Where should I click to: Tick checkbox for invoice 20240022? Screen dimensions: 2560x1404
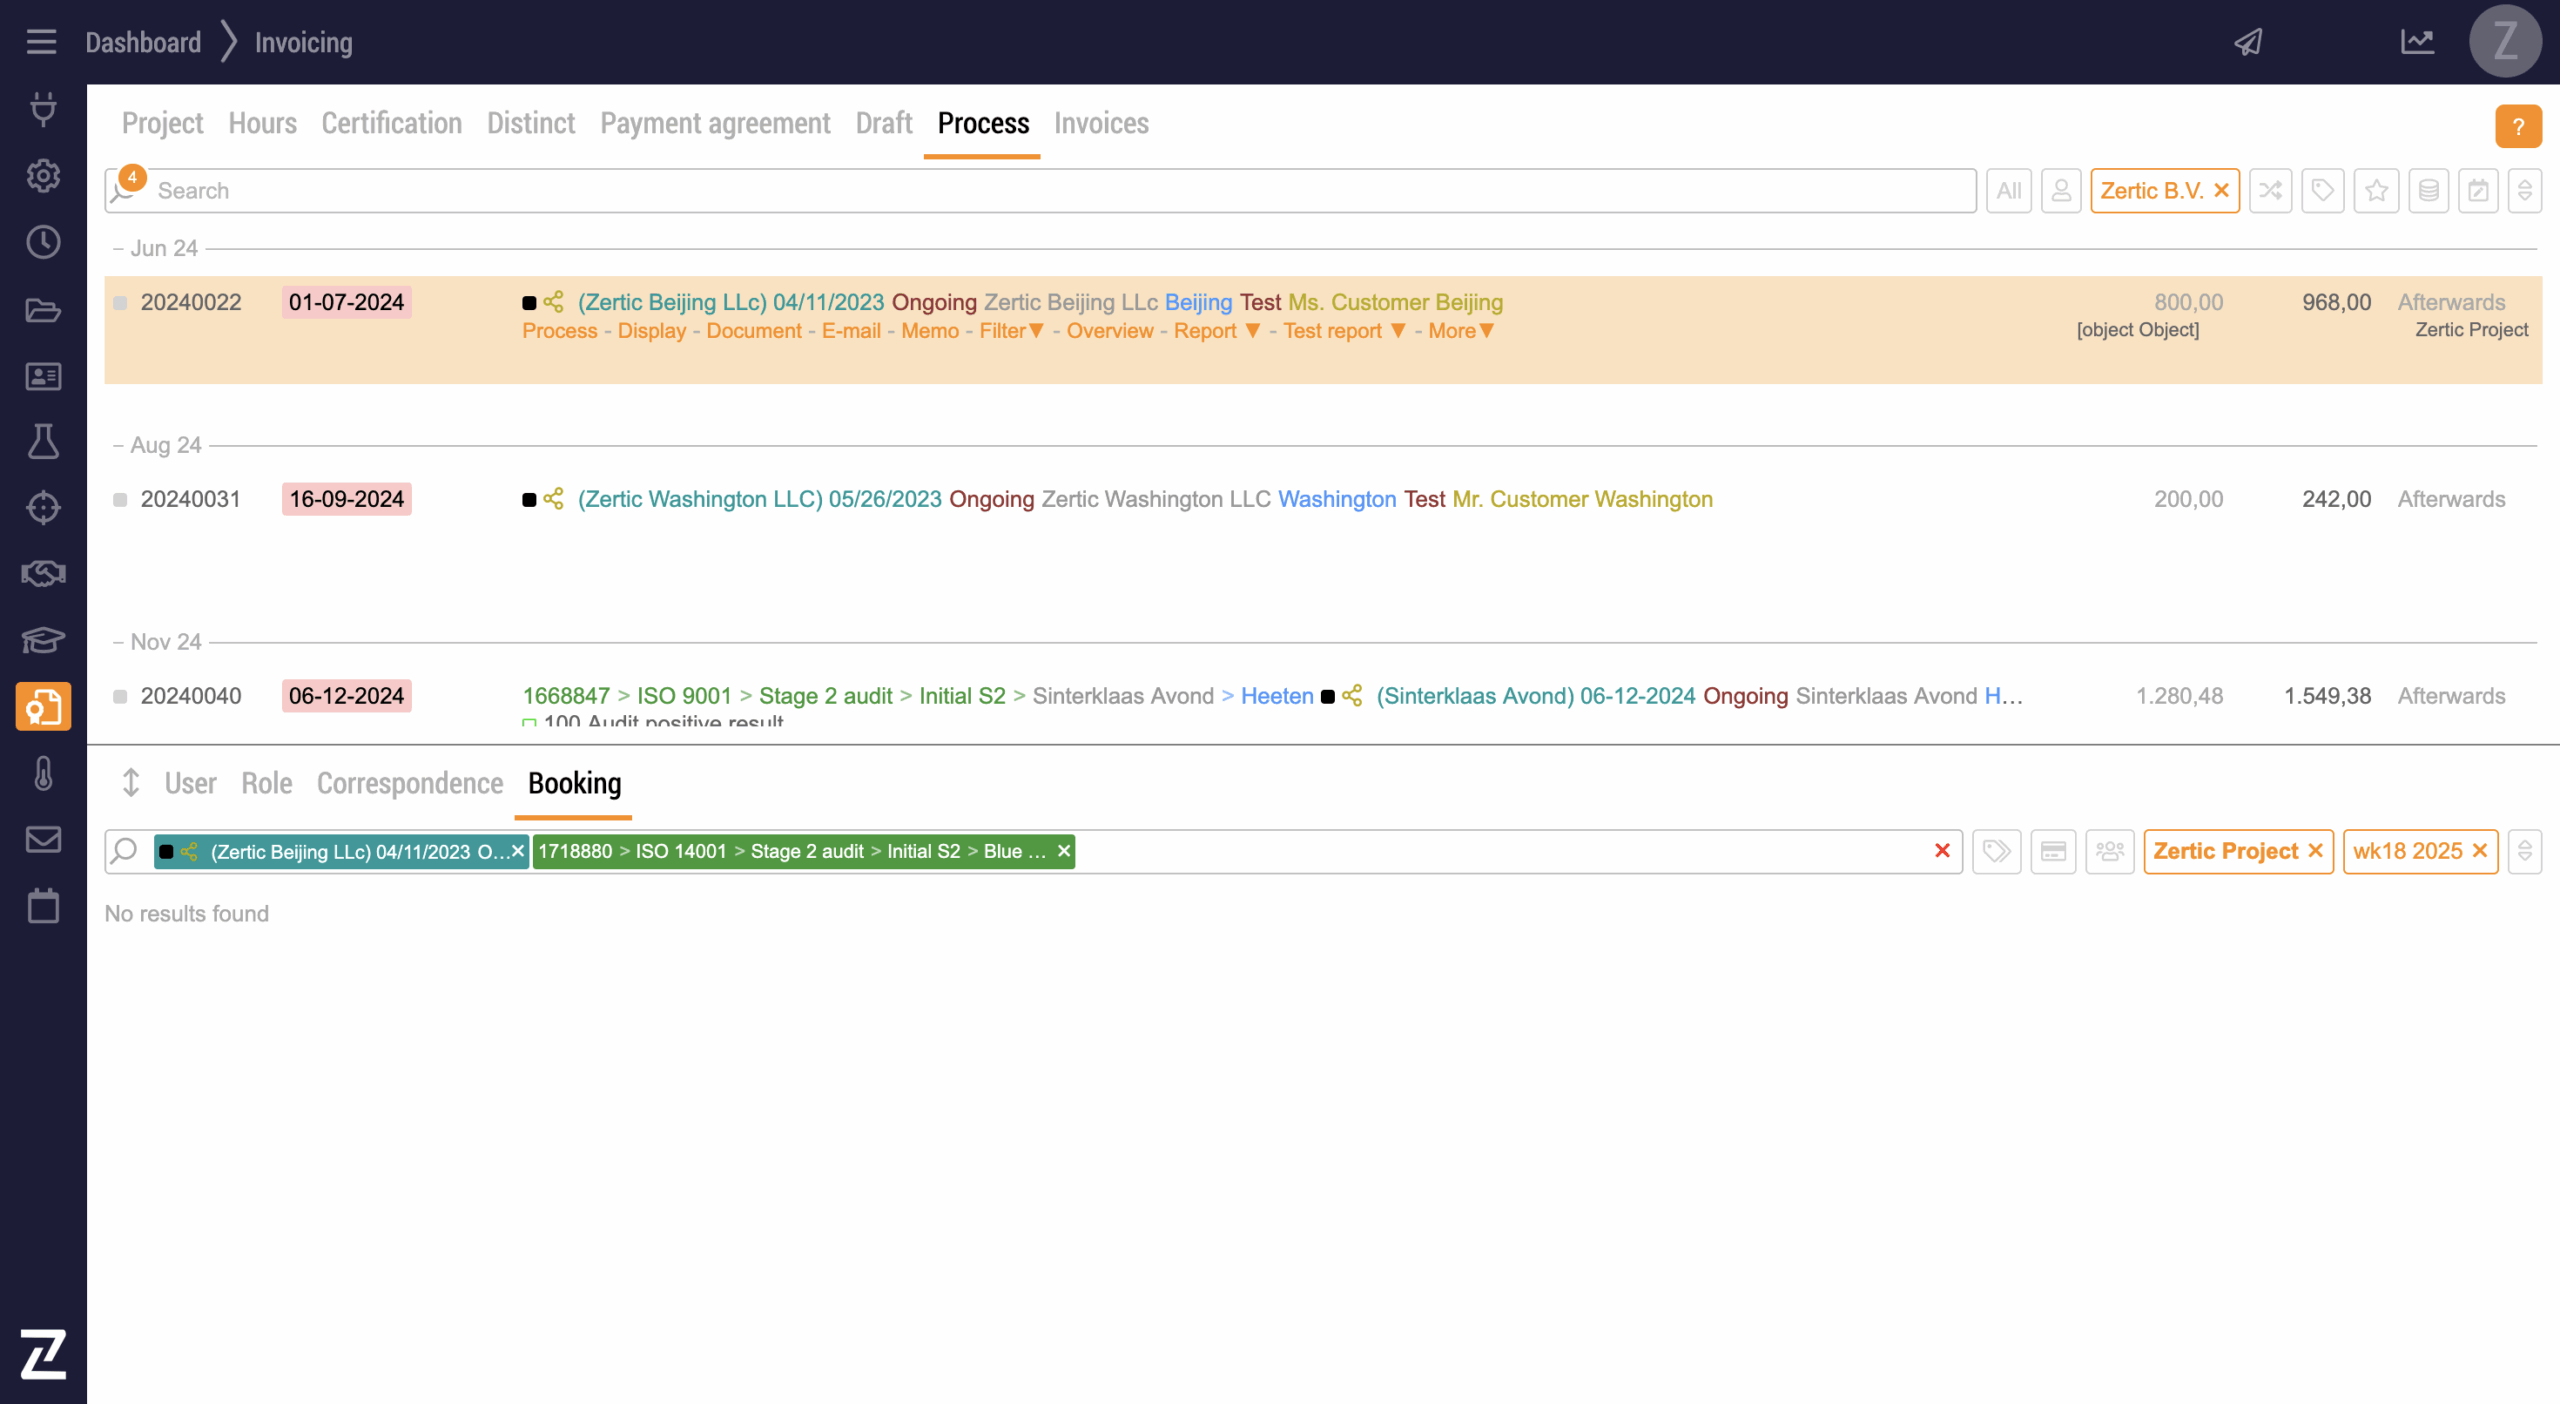tap(120, 303)
